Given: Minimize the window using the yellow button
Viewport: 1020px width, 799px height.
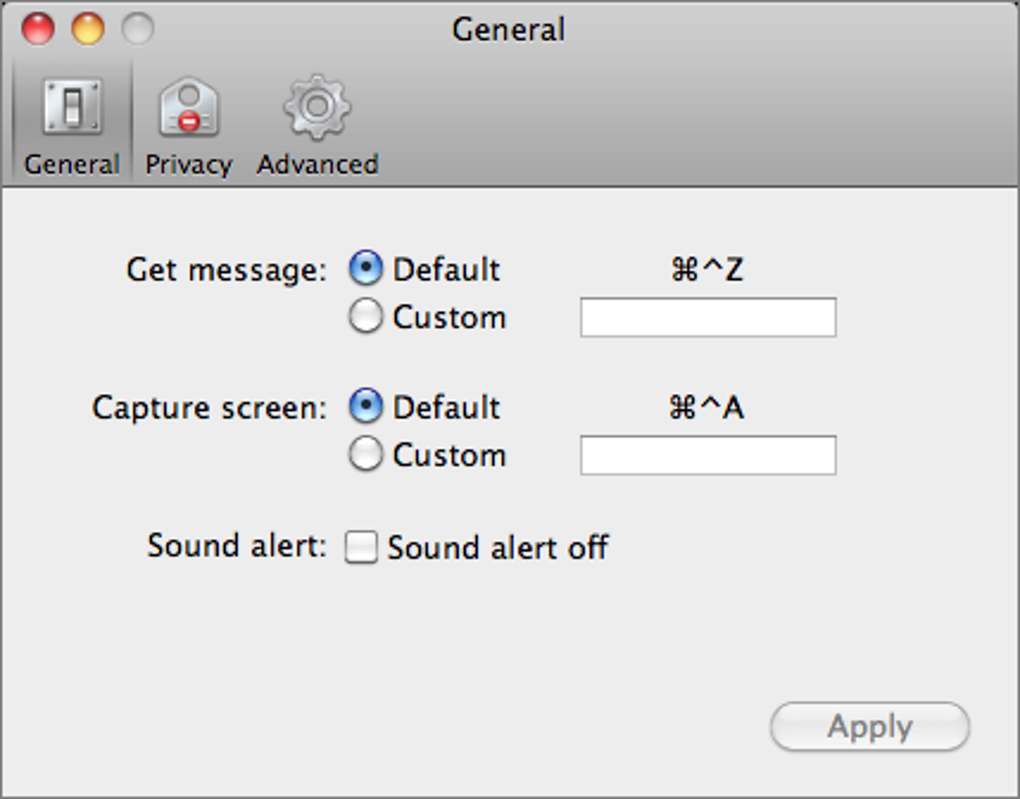Looking at the screenshot, I should tap(88, 29).
